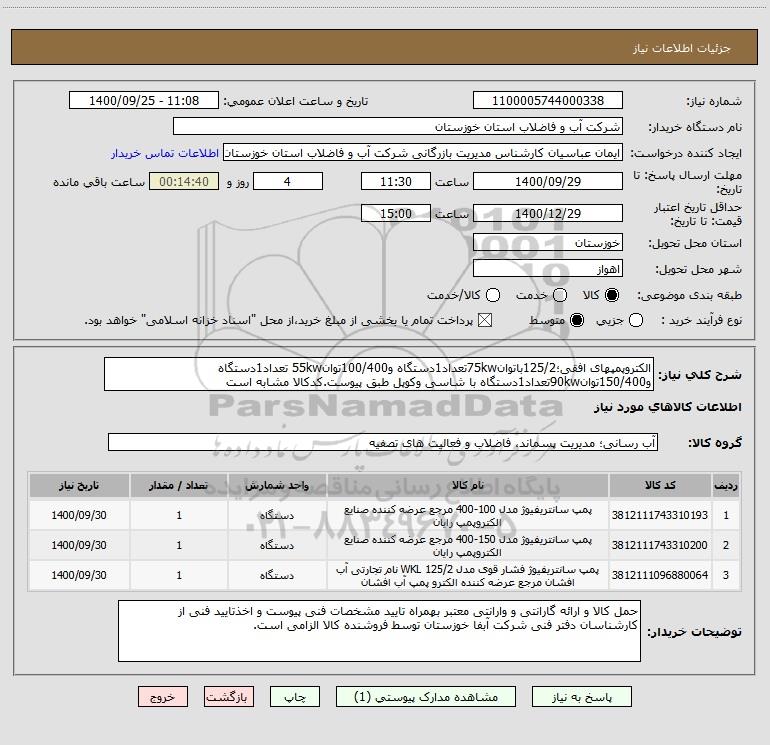
Task: Open مشاهده مدارک پیوستی (1) button
Action: pos(426,697)
